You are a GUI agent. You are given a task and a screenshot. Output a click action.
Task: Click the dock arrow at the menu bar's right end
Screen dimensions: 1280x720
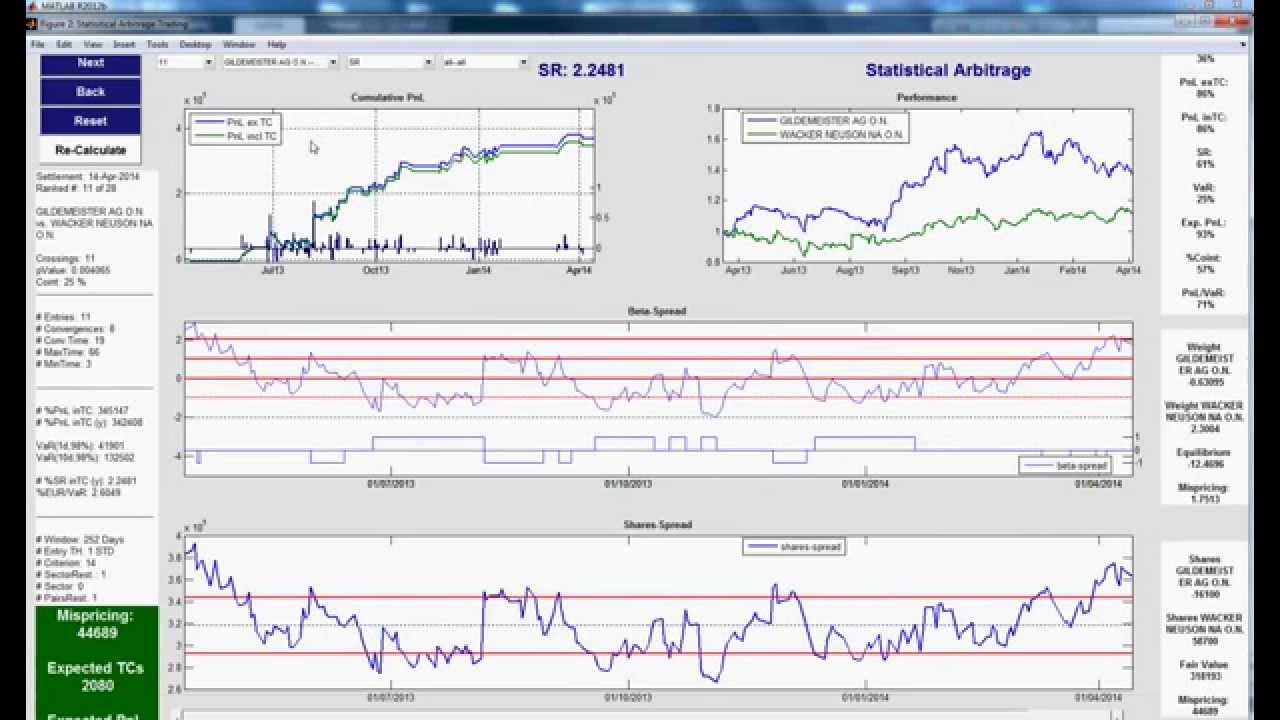pyautogui.click(x=1243, y=45)
